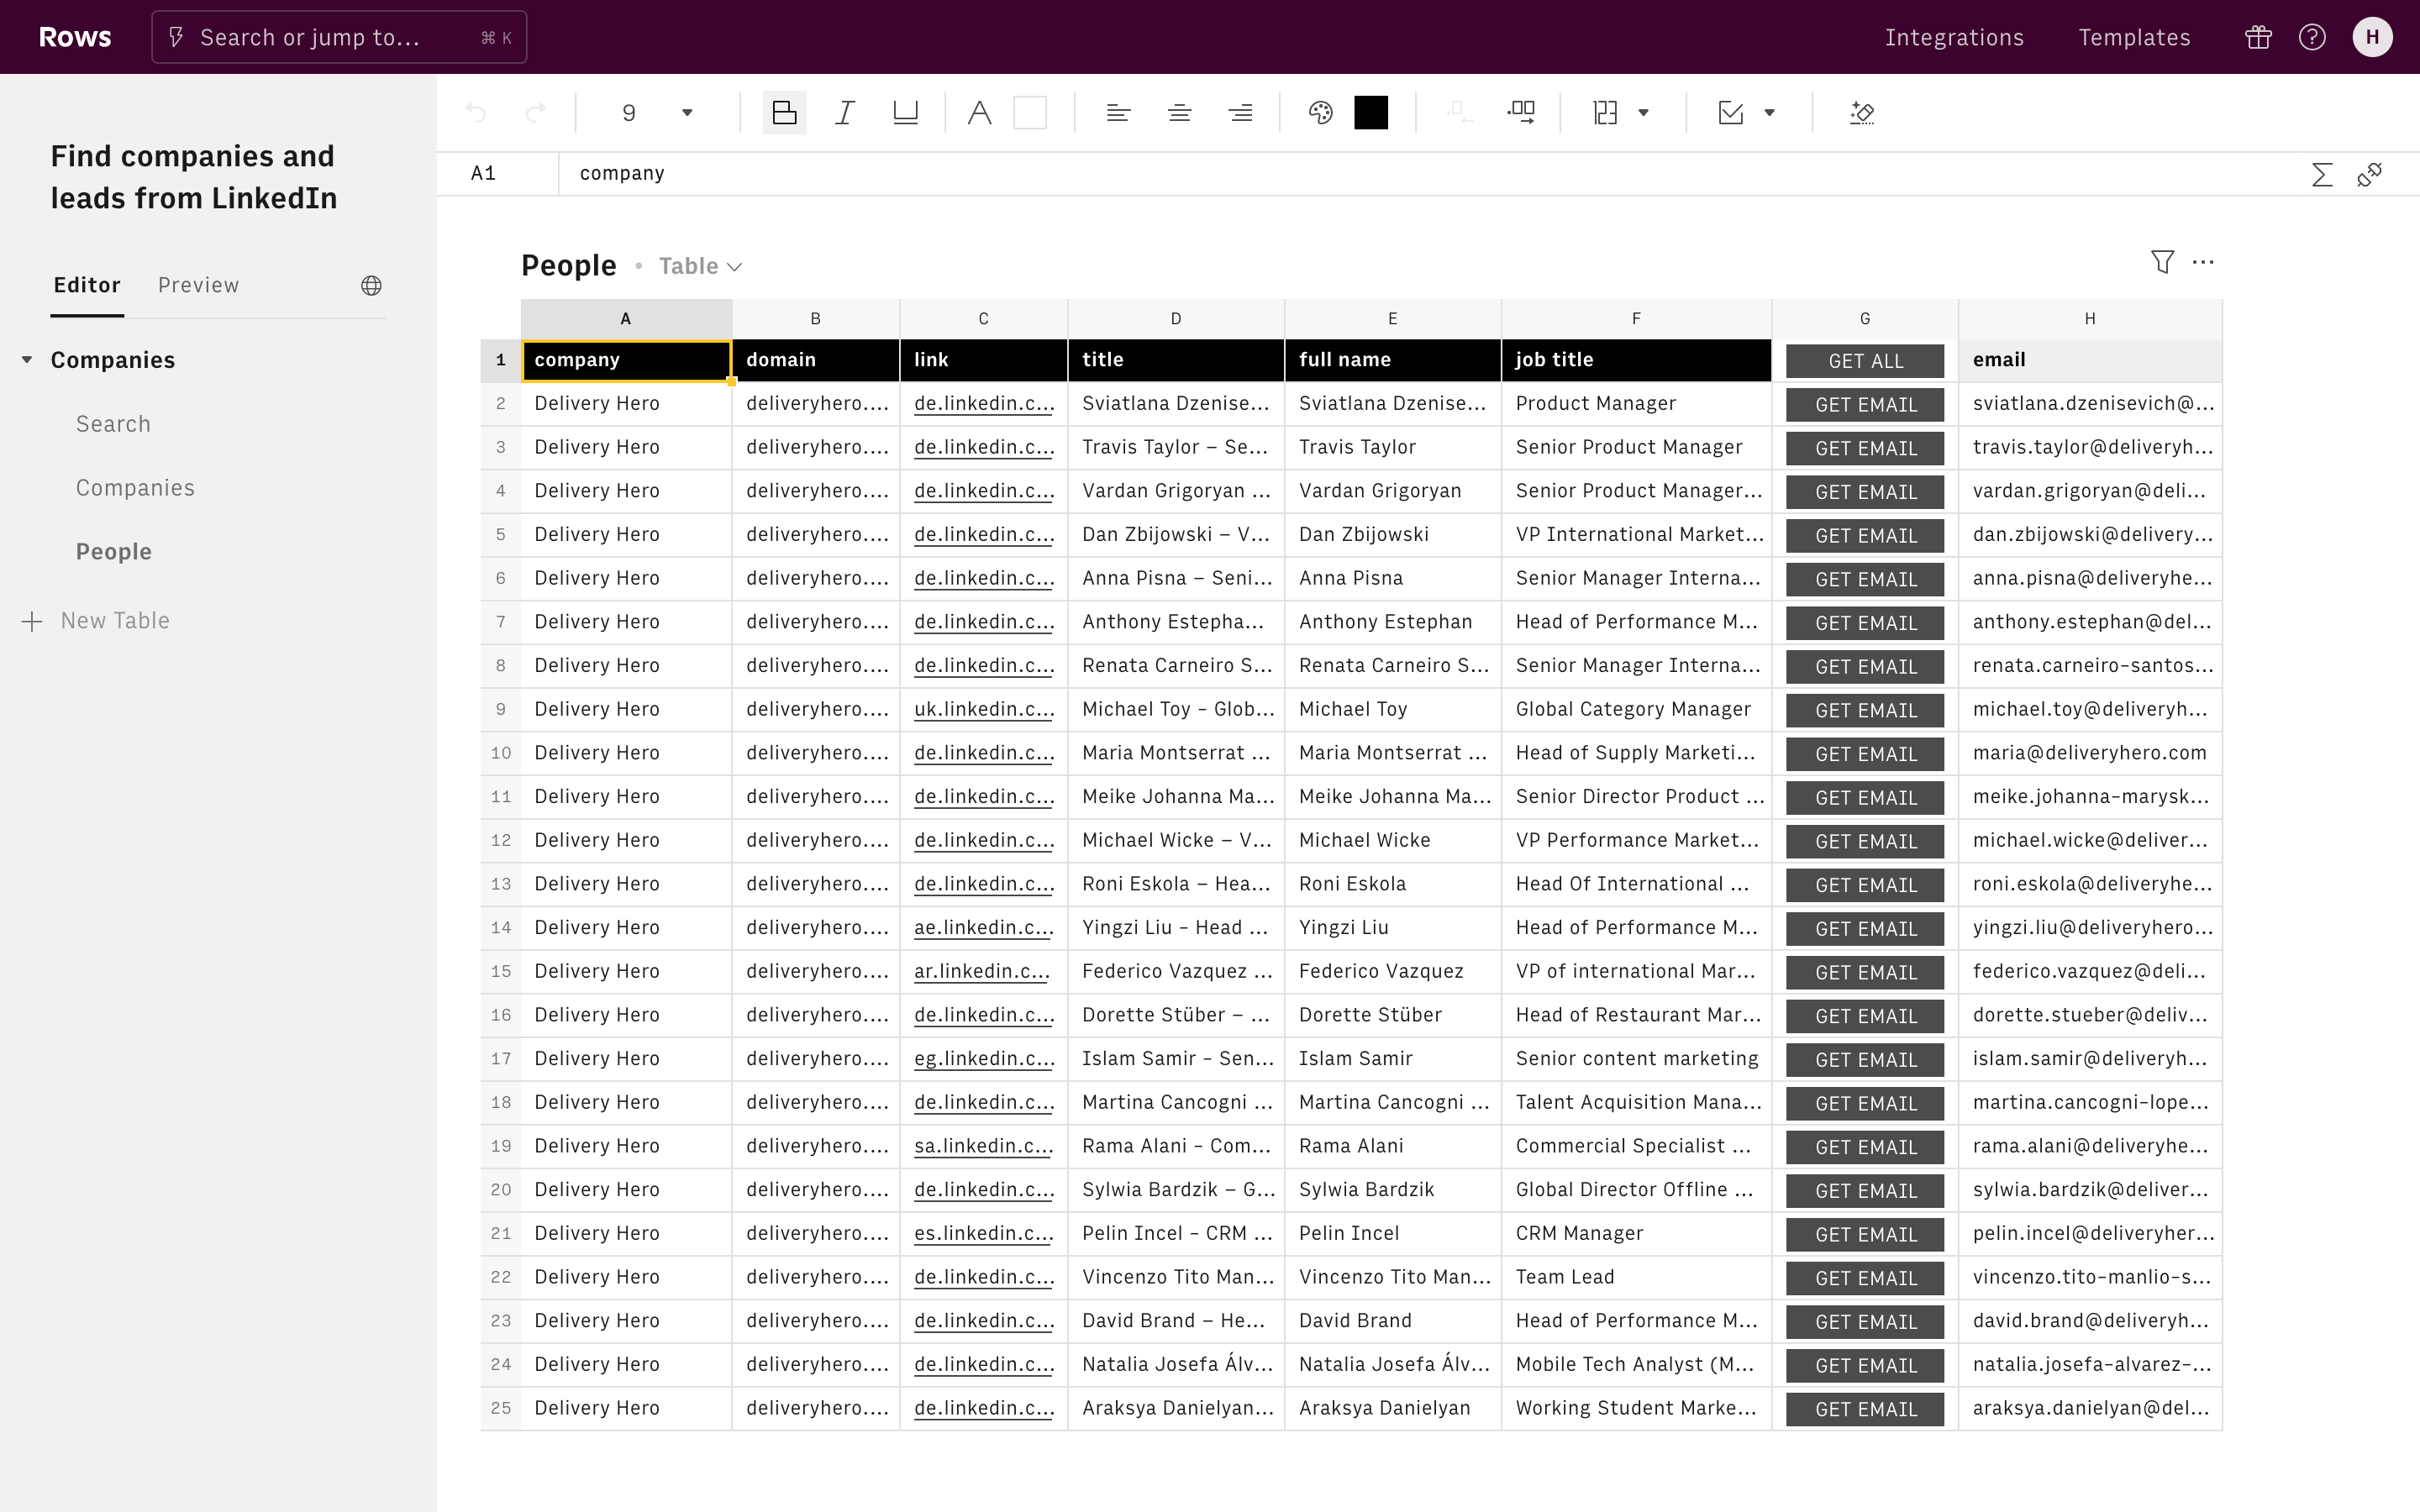Open the table filter icon
Viewport: 2420px width, 1512px height.
click(2162, 262)
